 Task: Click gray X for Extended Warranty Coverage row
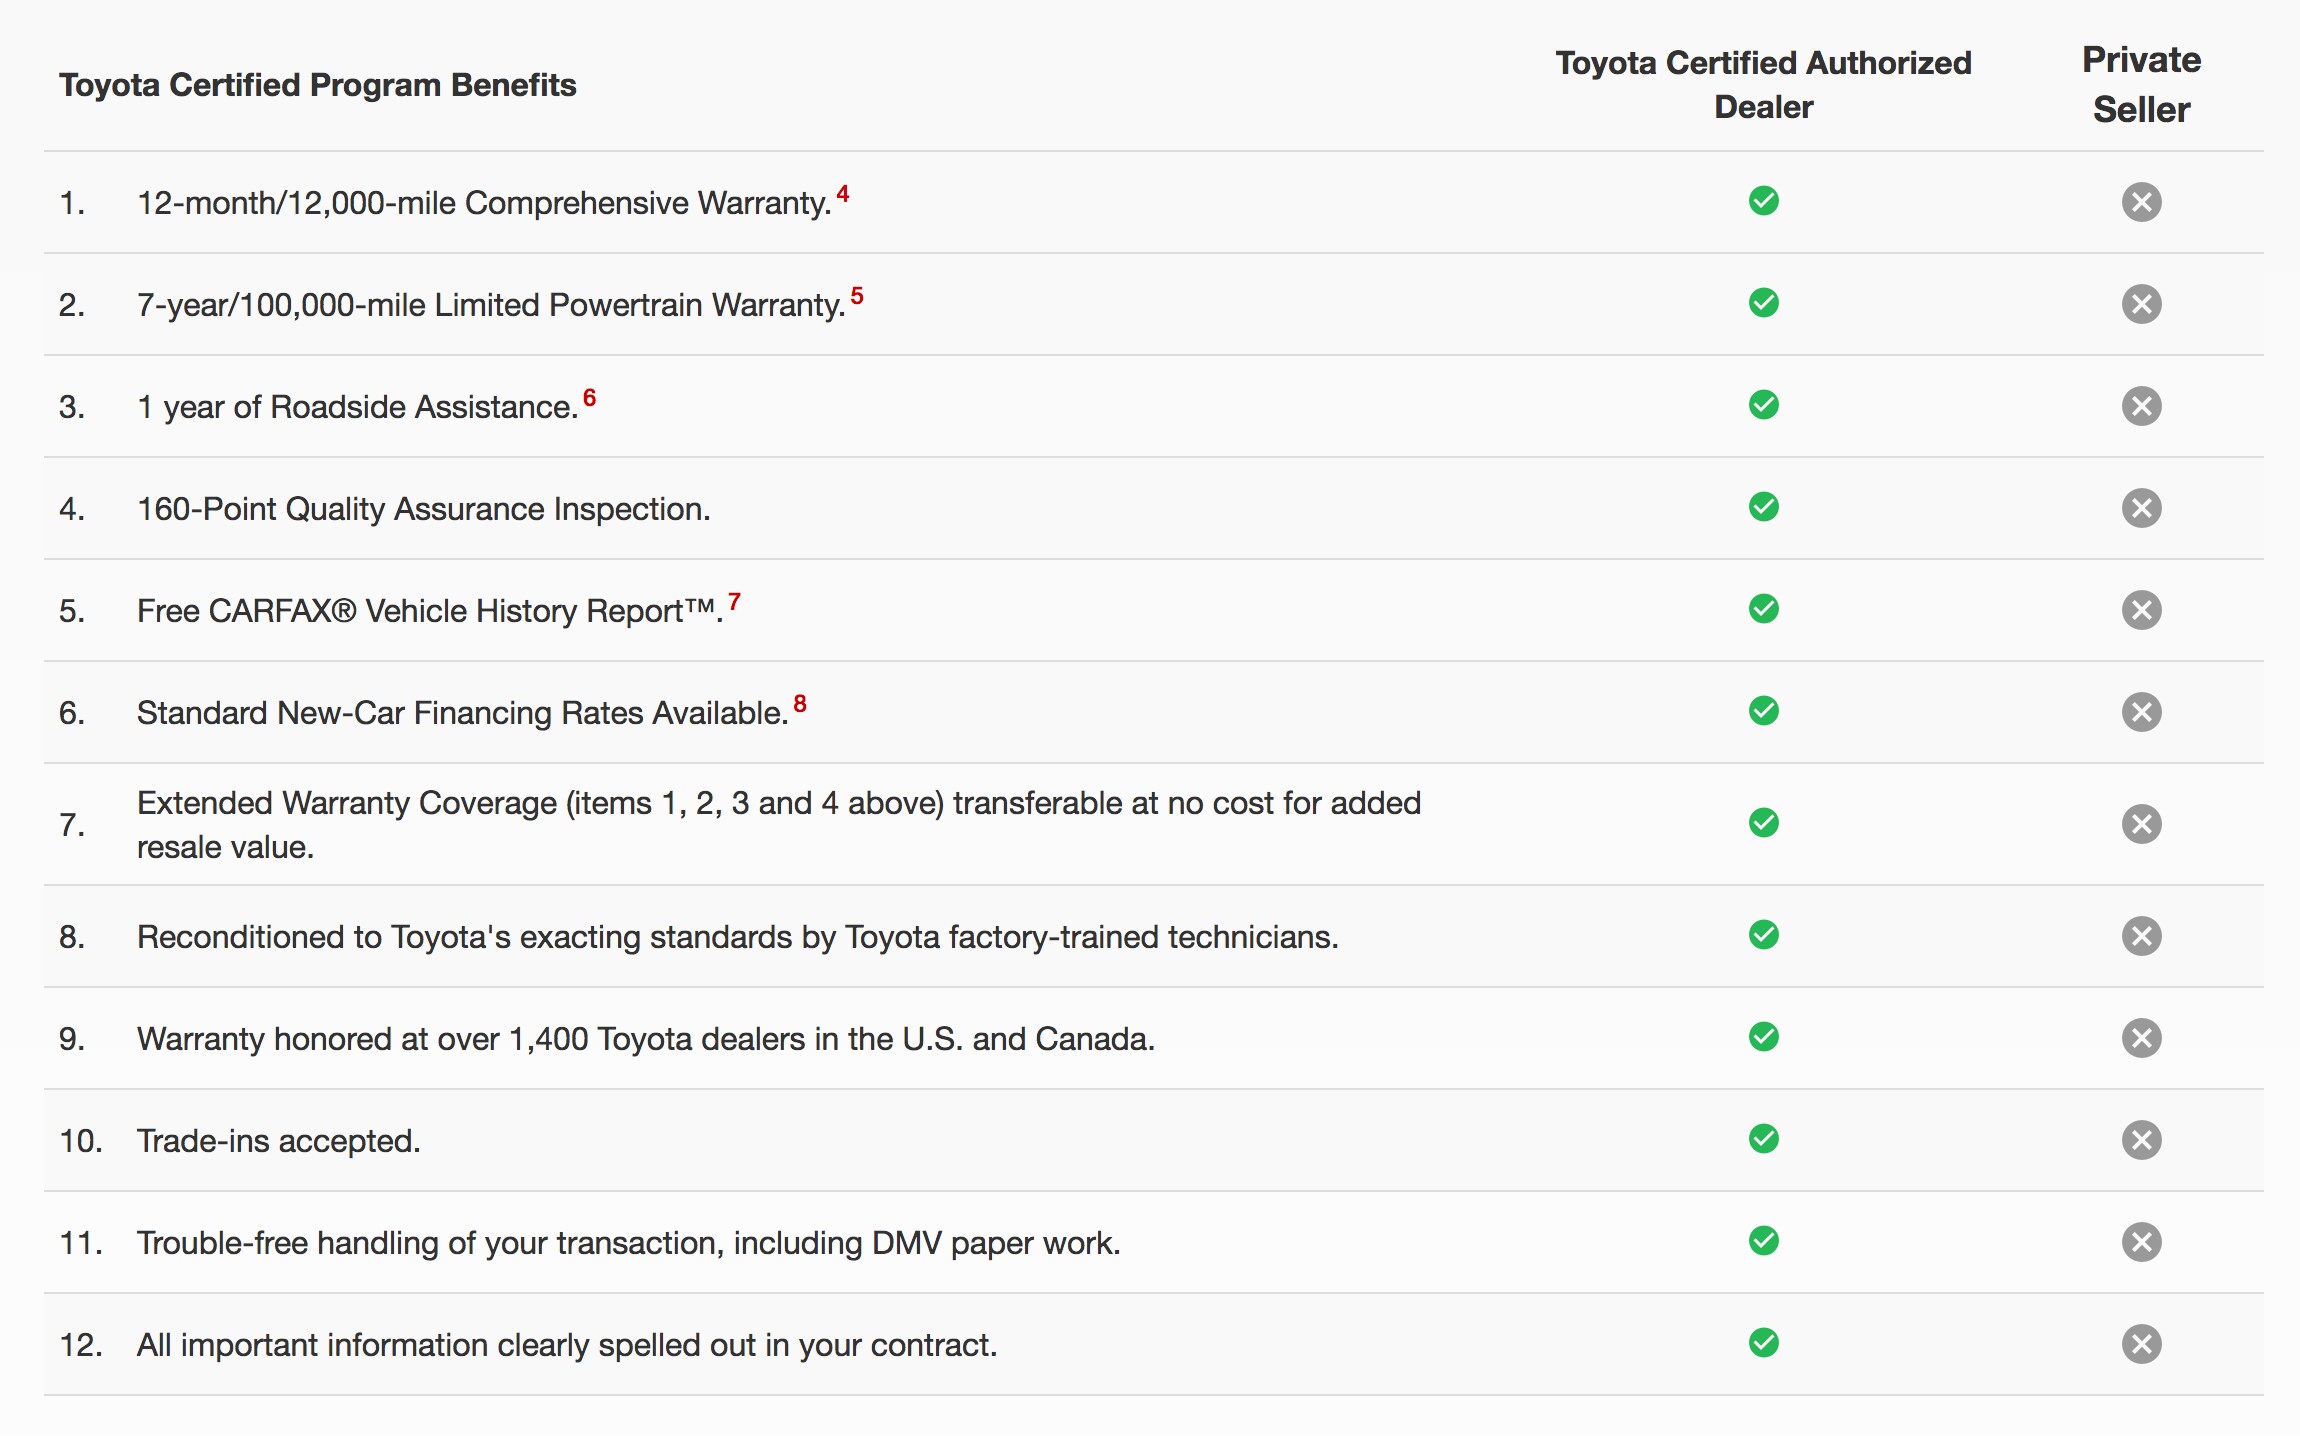[x=2142, y=824]
